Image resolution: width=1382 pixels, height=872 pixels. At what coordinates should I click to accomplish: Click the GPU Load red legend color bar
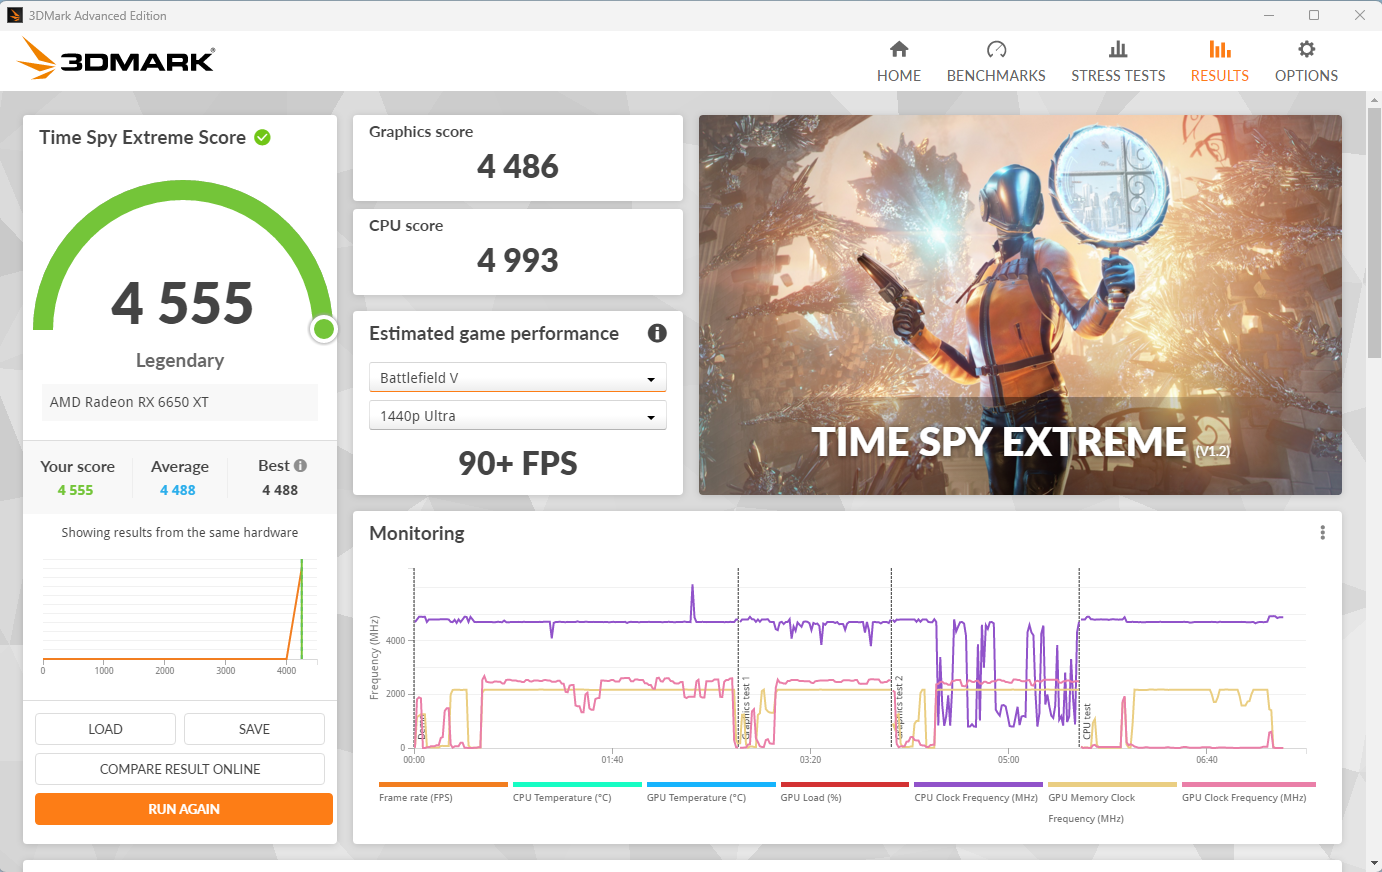[x=844, y=785]
